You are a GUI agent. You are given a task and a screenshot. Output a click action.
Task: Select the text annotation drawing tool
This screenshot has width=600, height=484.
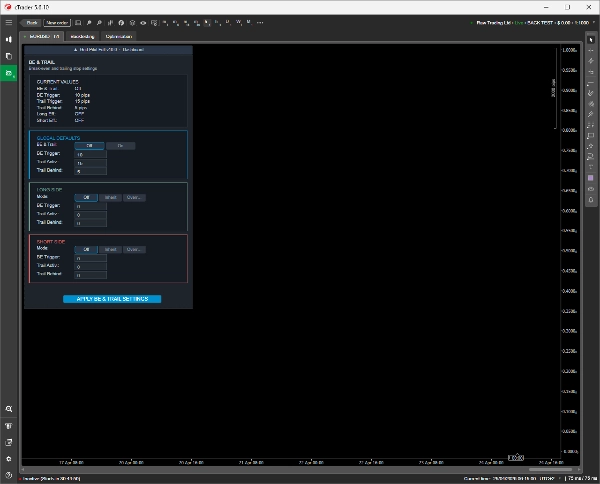(591, 167)
